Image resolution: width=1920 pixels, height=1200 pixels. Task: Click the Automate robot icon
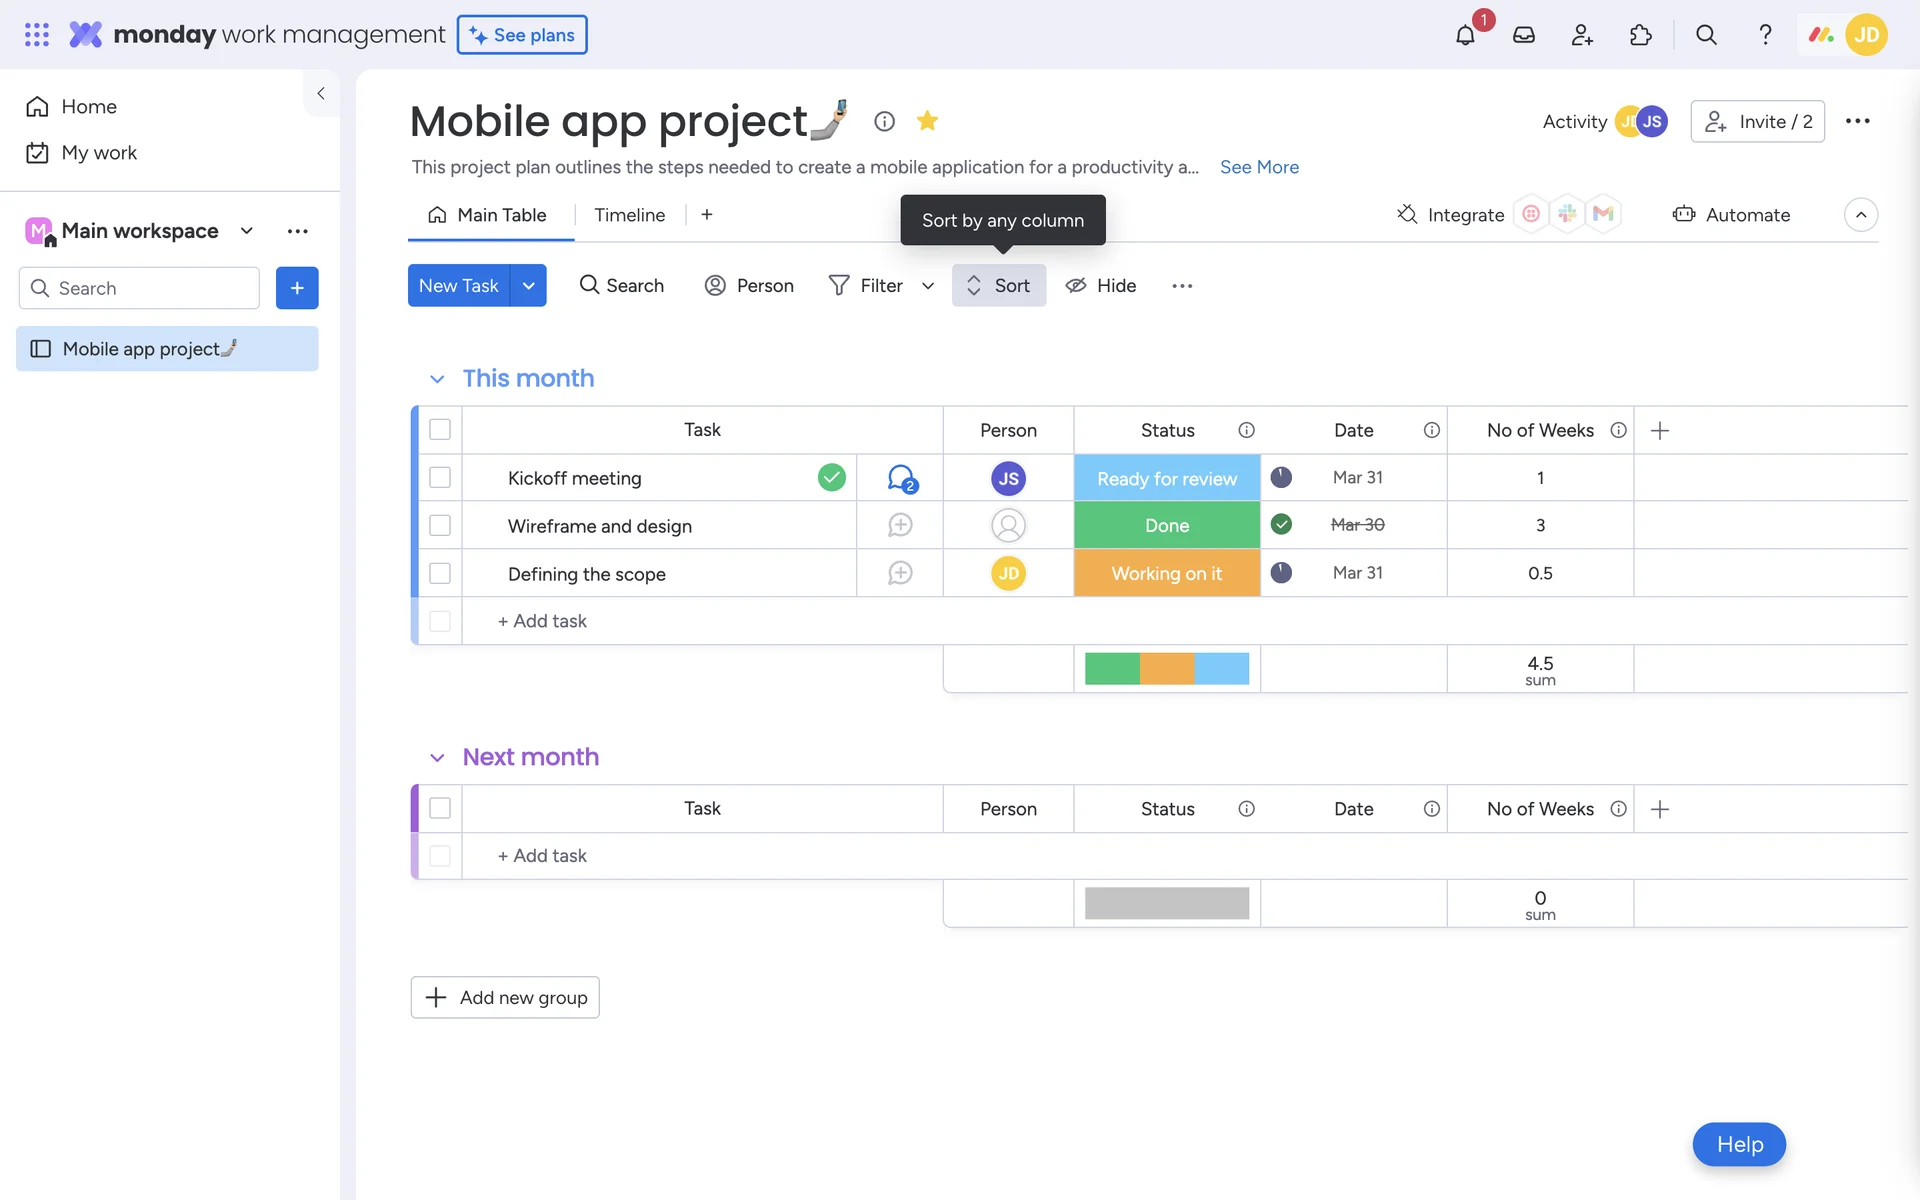pos(1684,214)
